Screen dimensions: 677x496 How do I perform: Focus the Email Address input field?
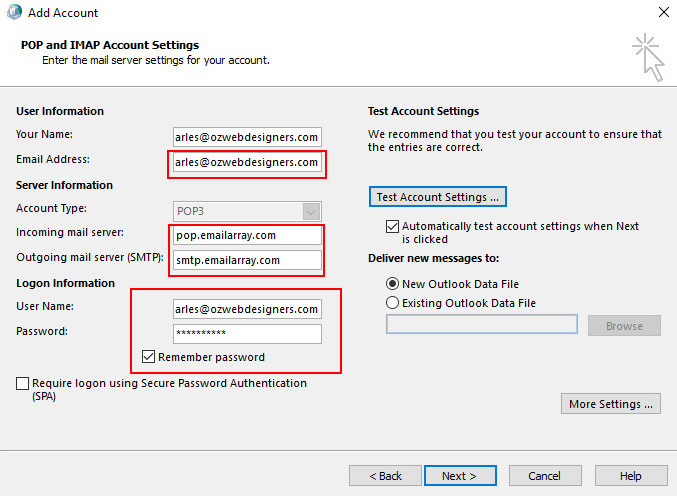(x=246, y=162)
